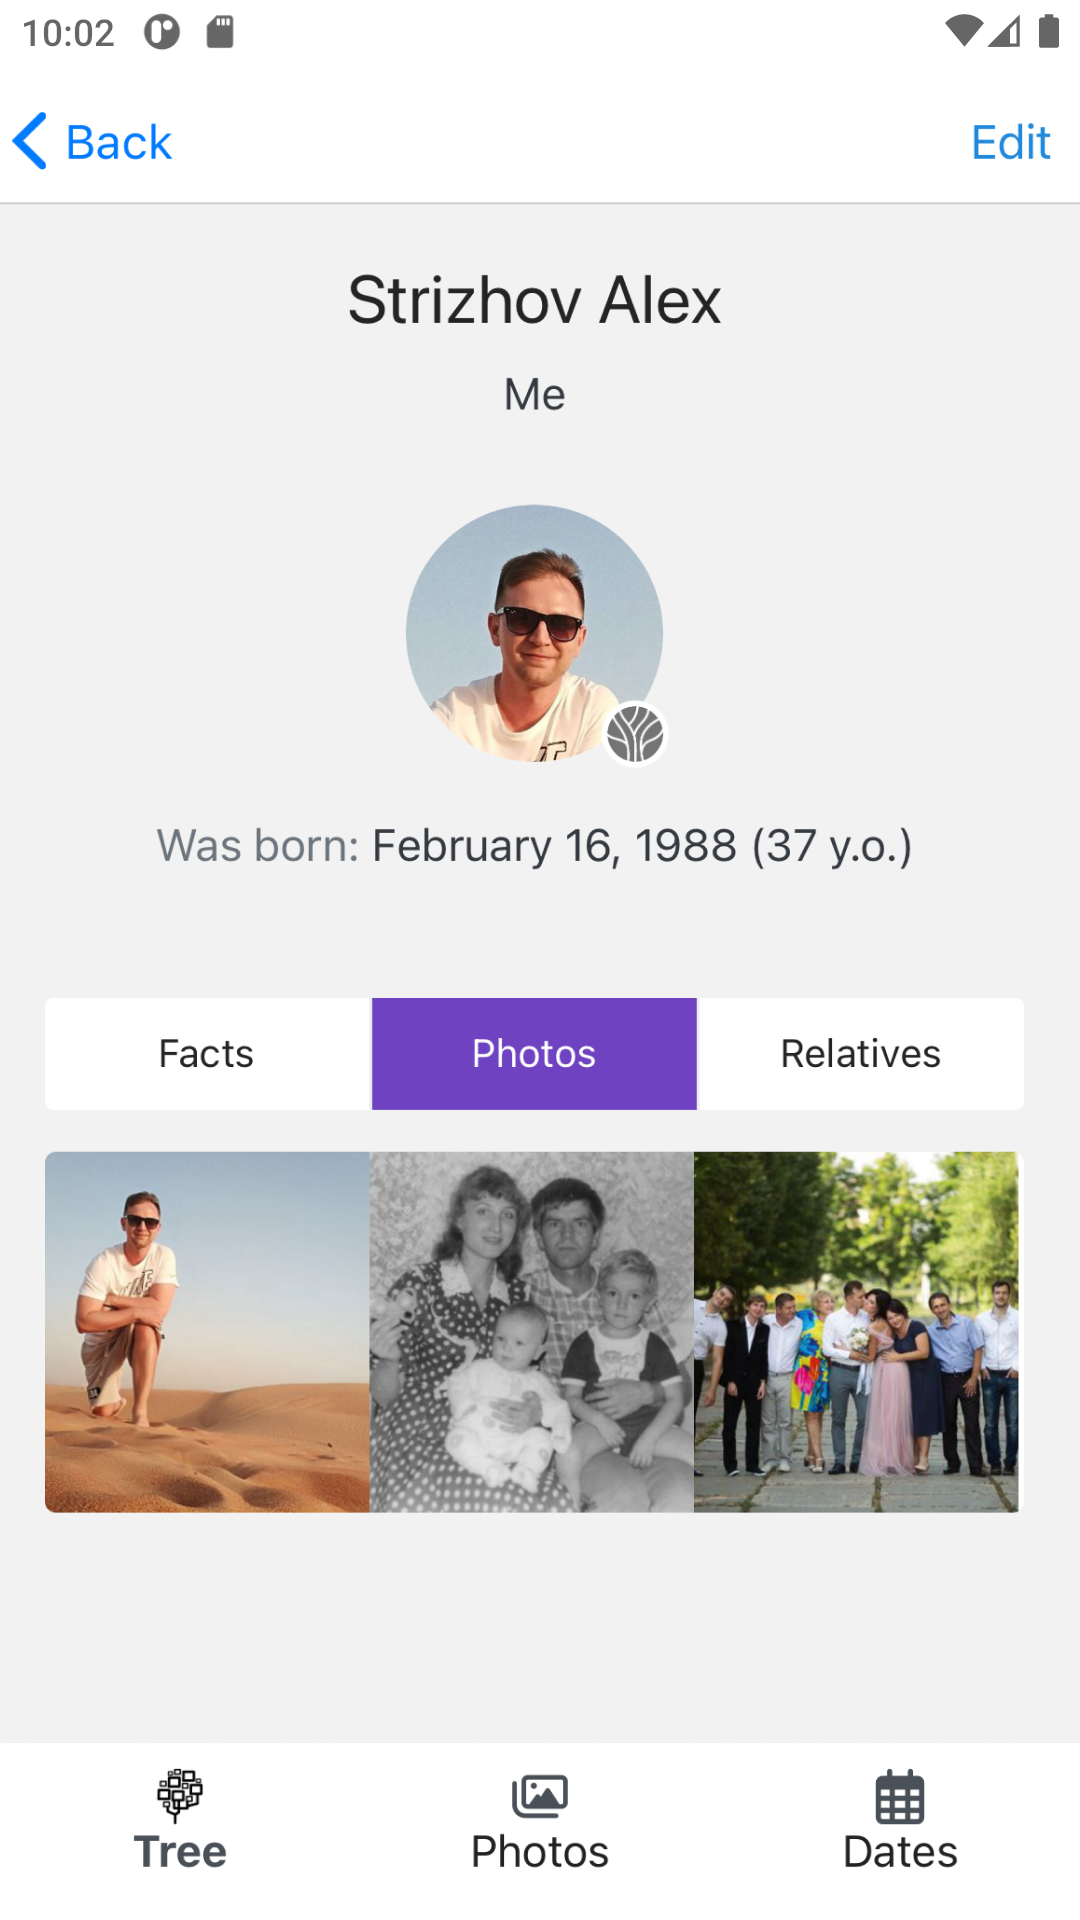Open the wedding group photo

click(856, 1331)
